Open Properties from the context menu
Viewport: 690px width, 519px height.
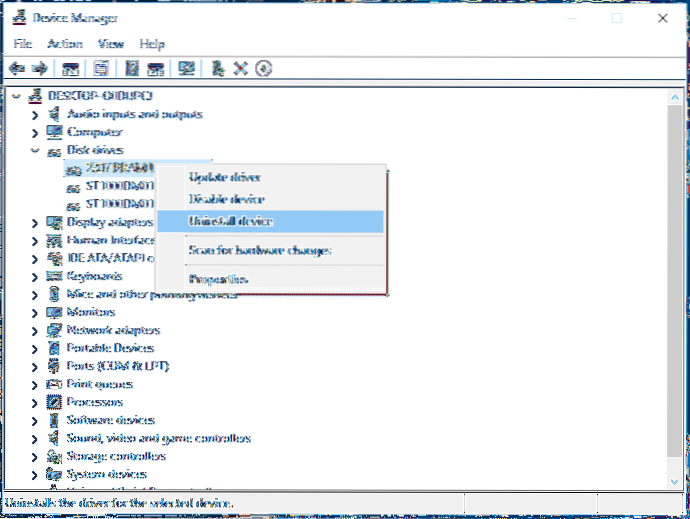tap(270, 279)
